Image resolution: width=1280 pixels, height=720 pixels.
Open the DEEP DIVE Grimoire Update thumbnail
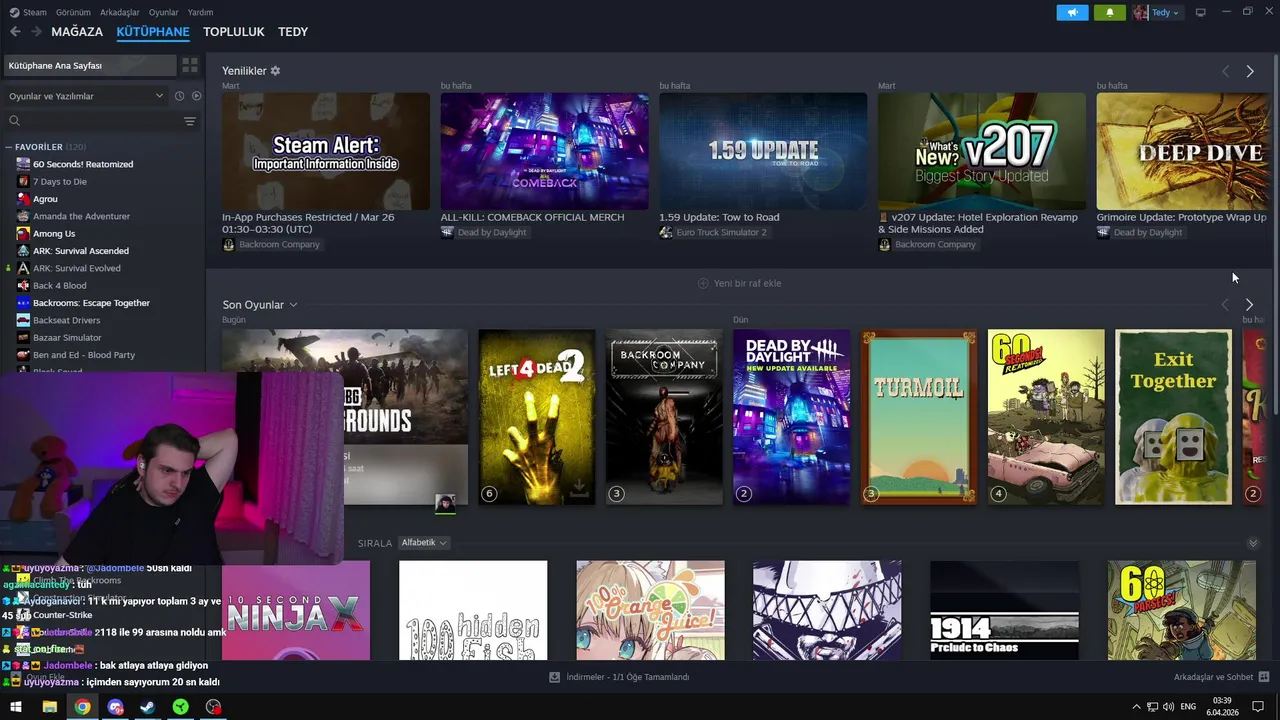1182,151
